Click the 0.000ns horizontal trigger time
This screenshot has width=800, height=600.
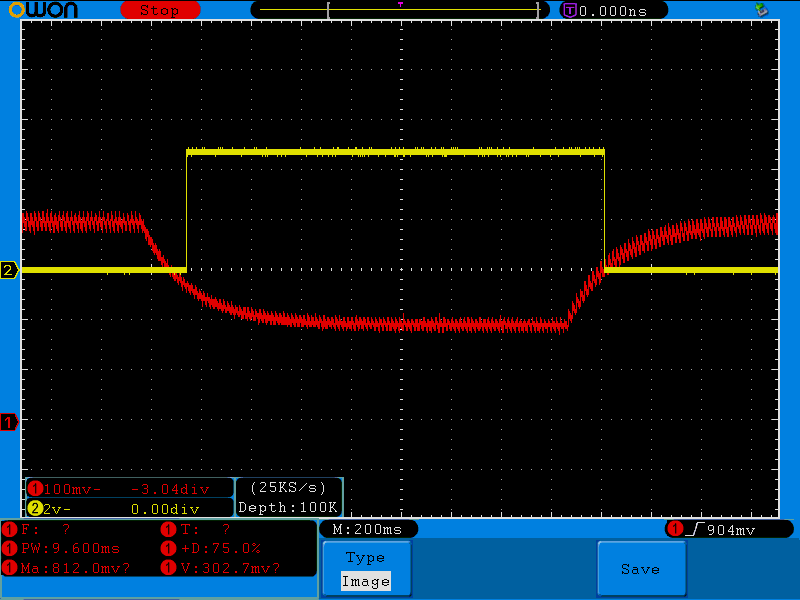[x=613, y=11]
